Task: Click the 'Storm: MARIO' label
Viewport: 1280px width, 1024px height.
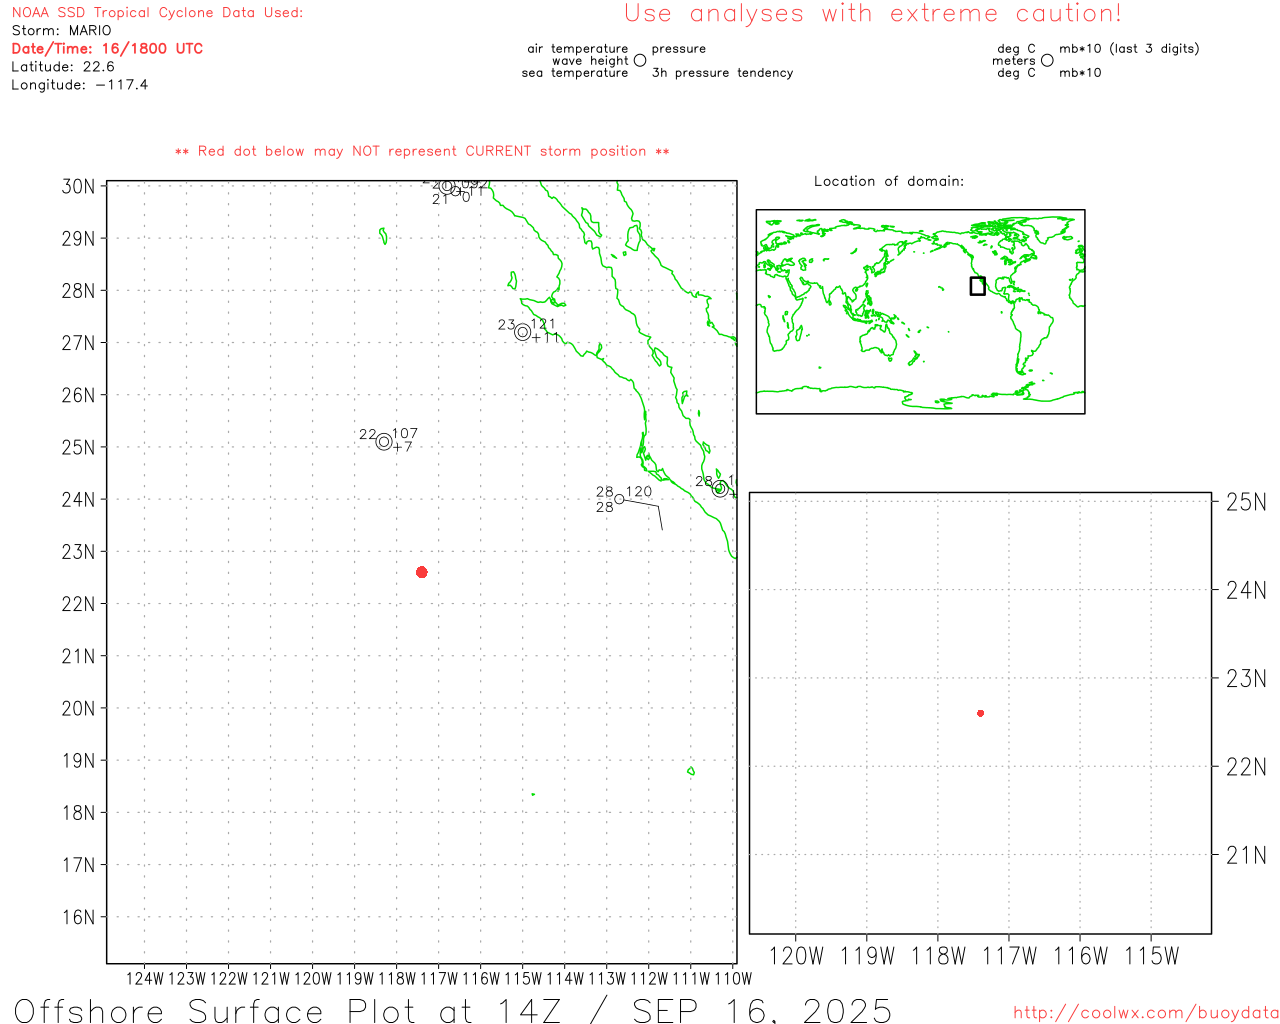Action: click(62, 30)
